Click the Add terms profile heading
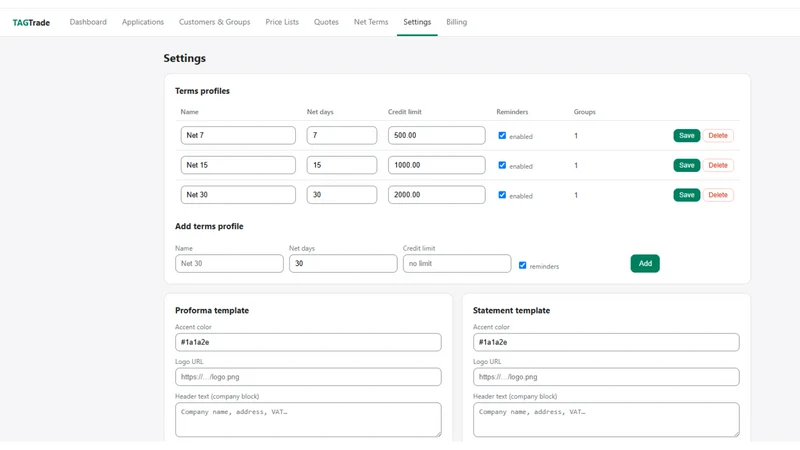The height and width of the screenshot is (450, 800). click(209, 226)
